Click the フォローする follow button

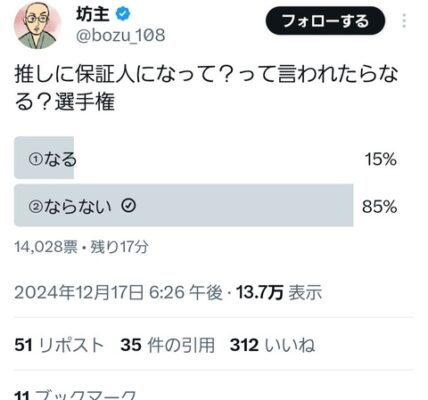(325, 21)
